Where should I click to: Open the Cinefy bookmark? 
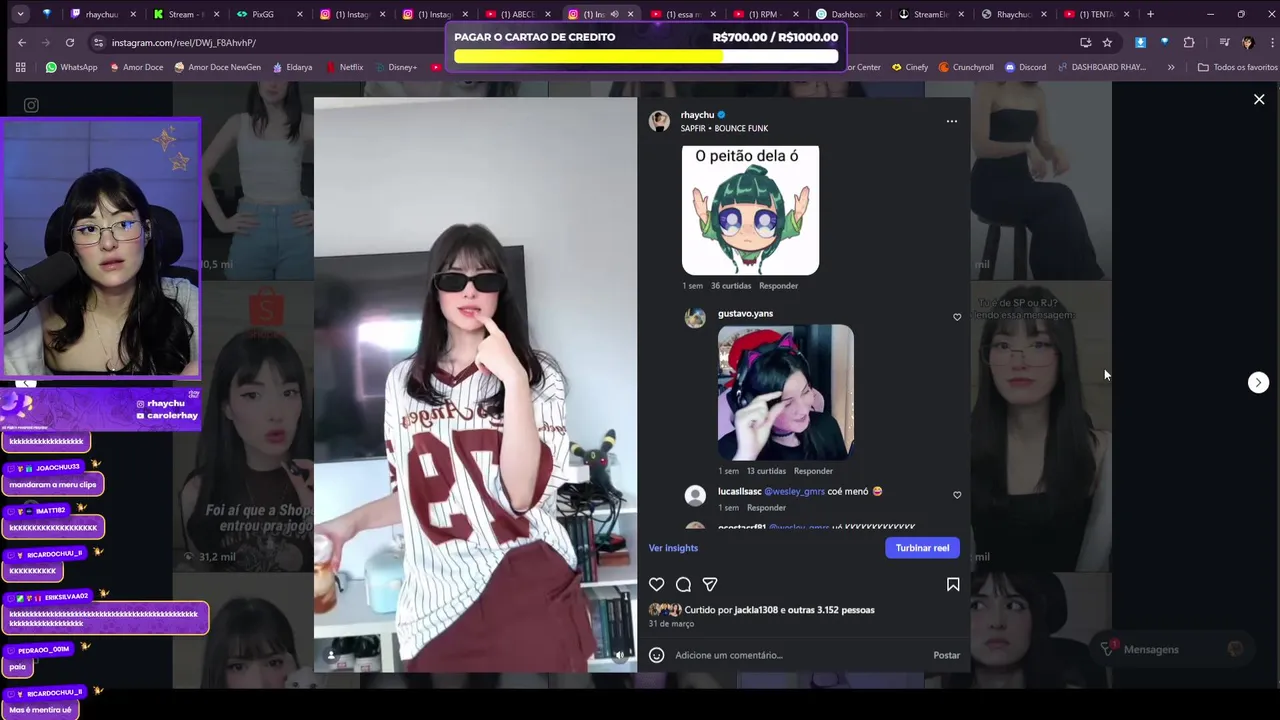click(x=910, y=67)
